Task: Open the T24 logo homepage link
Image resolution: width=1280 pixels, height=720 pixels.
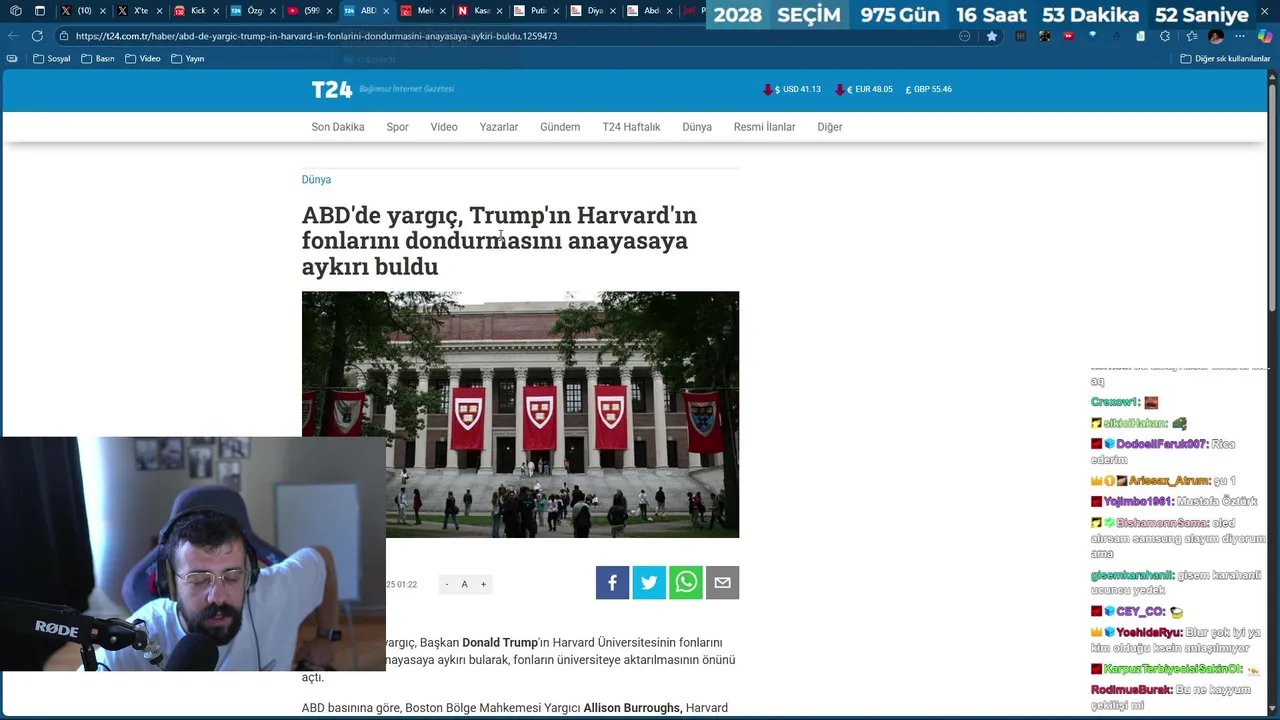Action: coord(332,89)
